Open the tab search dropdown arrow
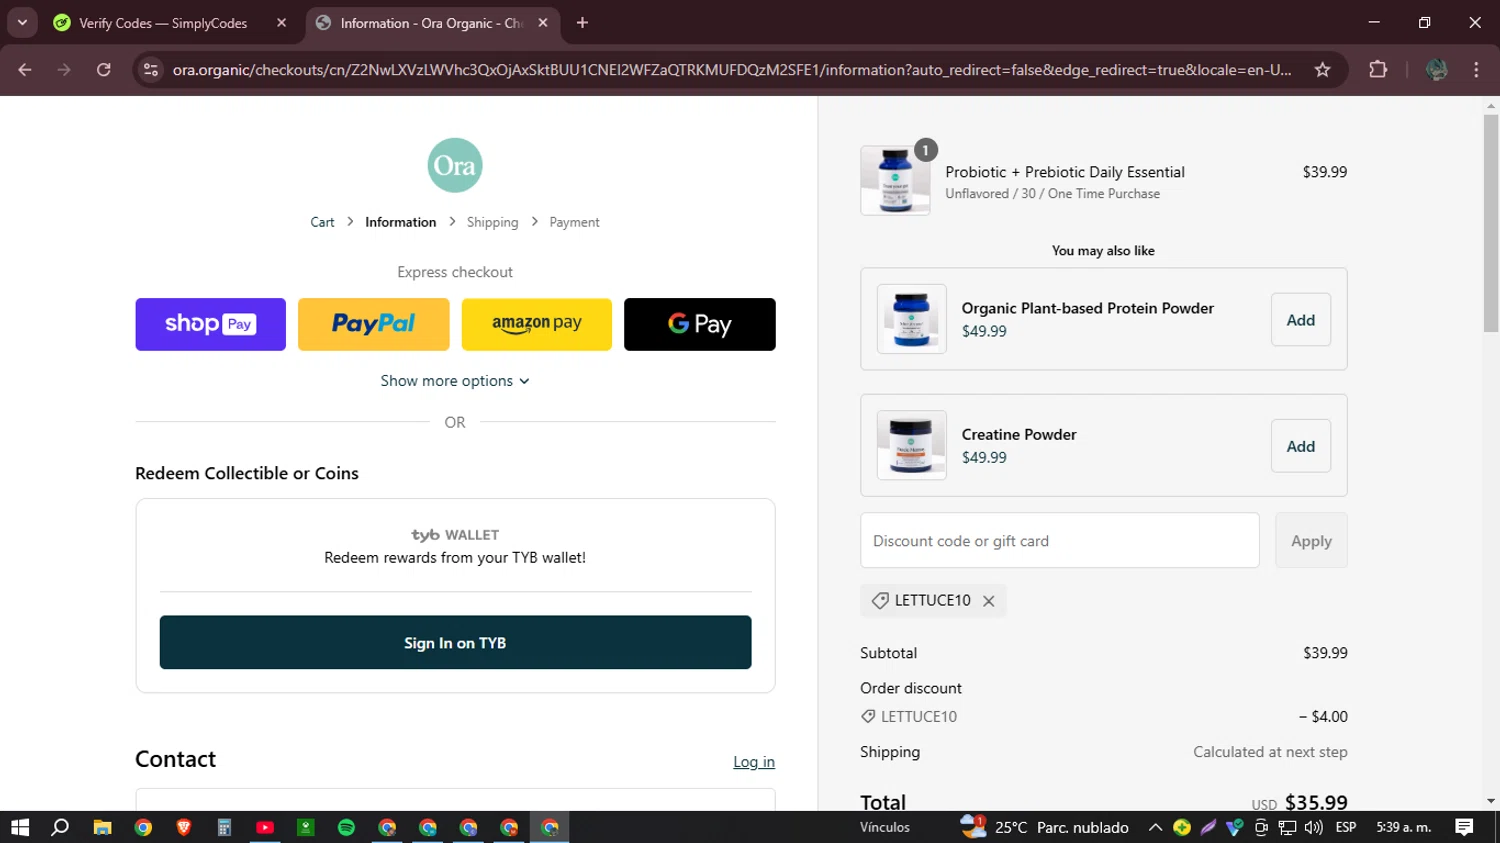The width and height of the screenshot is (1500, 843). point(22,23)
